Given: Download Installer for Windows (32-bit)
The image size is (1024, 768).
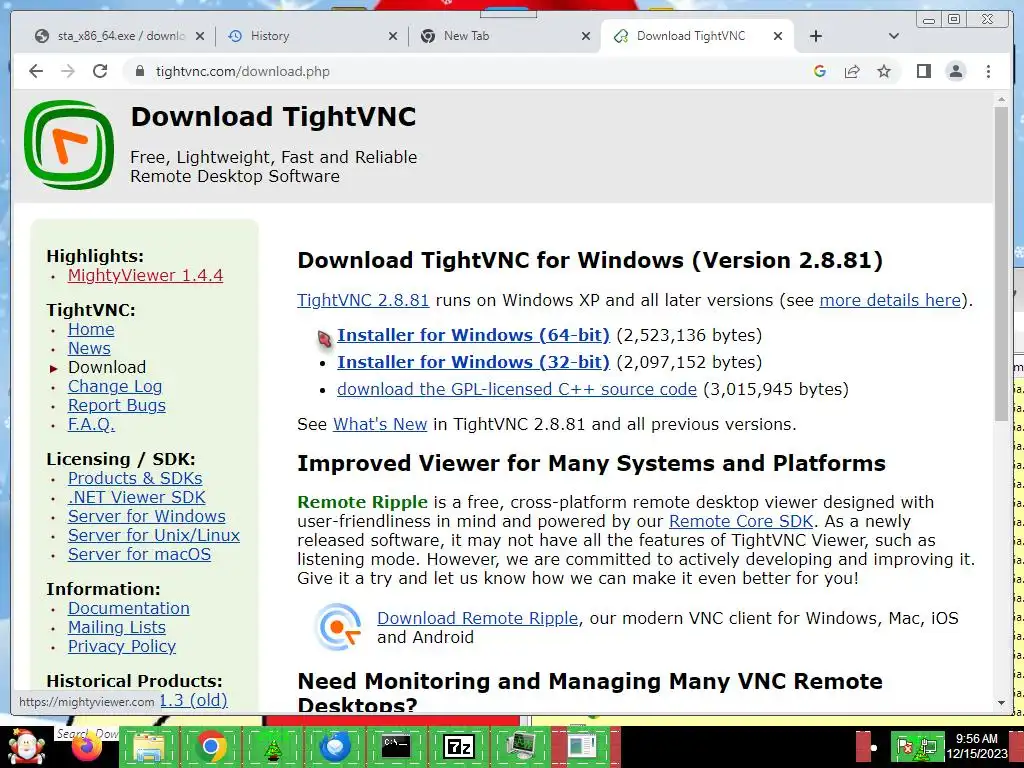Looking at the screenshot, I should point(473,362).
